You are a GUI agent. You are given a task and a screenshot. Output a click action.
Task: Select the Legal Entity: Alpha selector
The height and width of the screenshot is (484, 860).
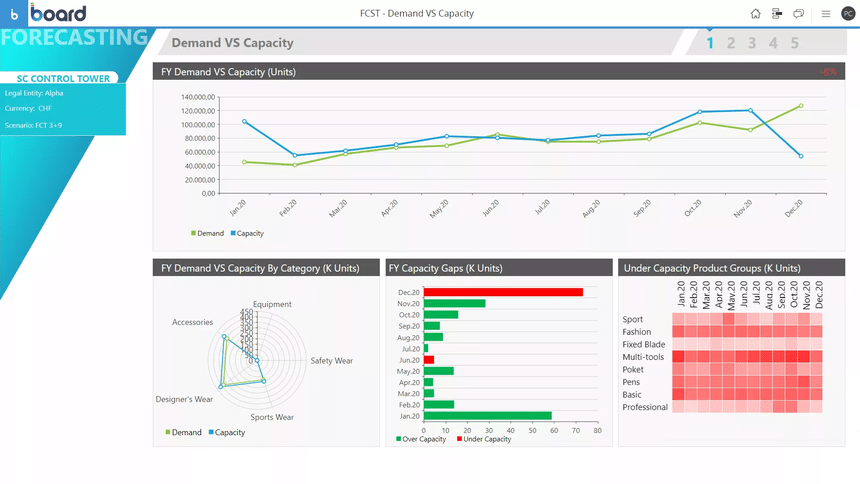34,93
